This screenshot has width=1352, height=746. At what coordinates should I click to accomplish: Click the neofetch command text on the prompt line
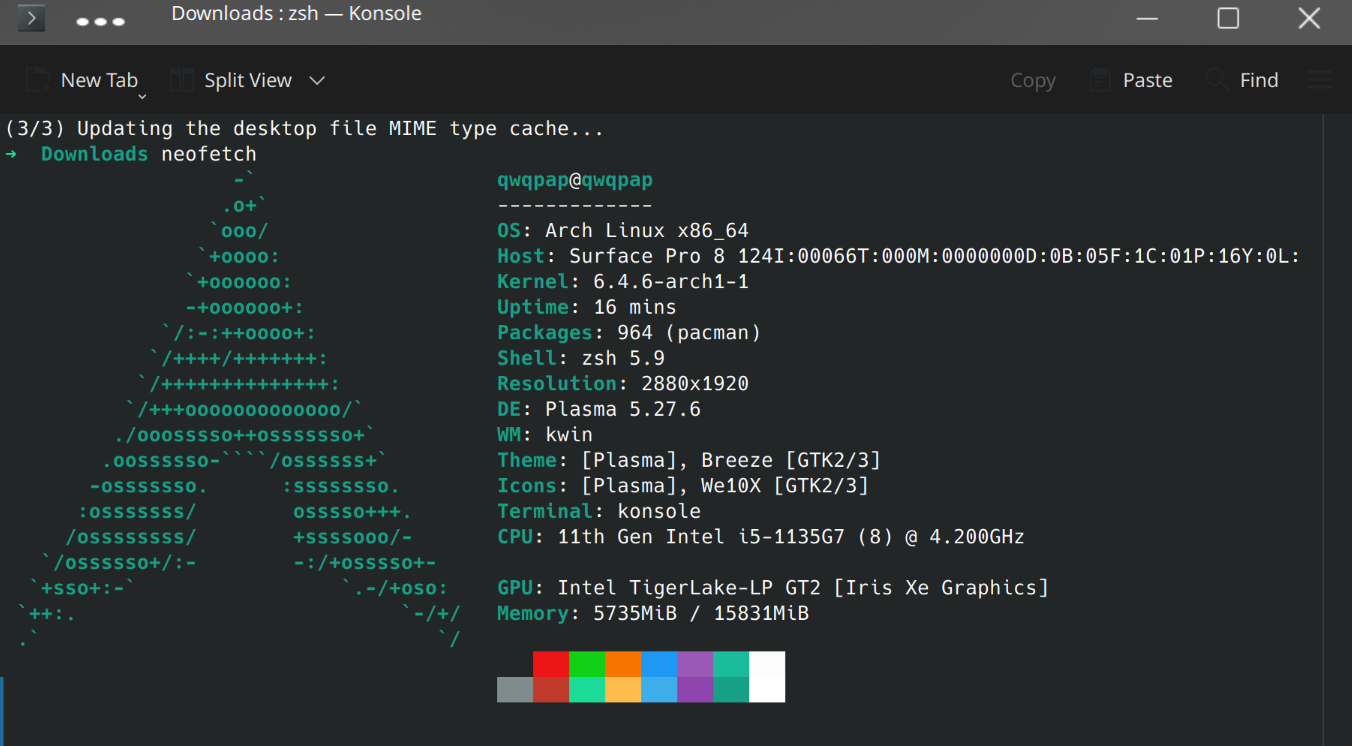[x=209, y=154]
